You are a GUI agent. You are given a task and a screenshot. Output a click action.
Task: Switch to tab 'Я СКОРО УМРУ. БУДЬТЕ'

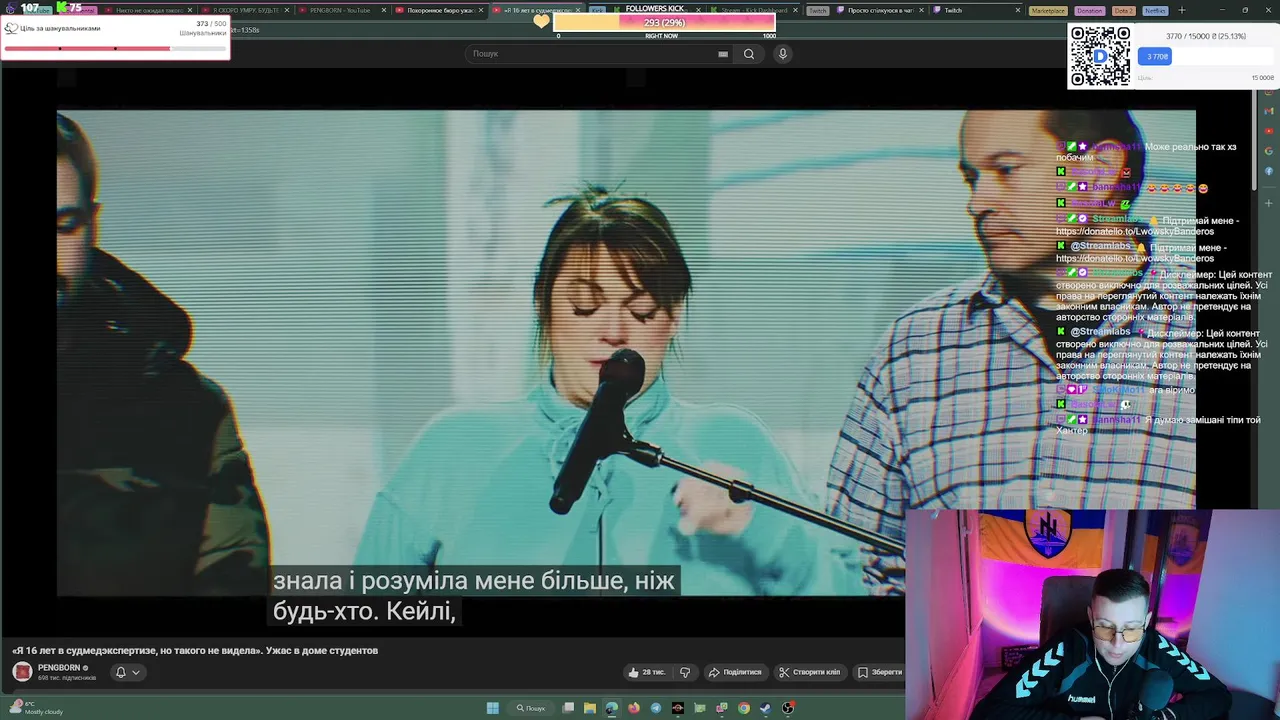click(x=245, y=10)
